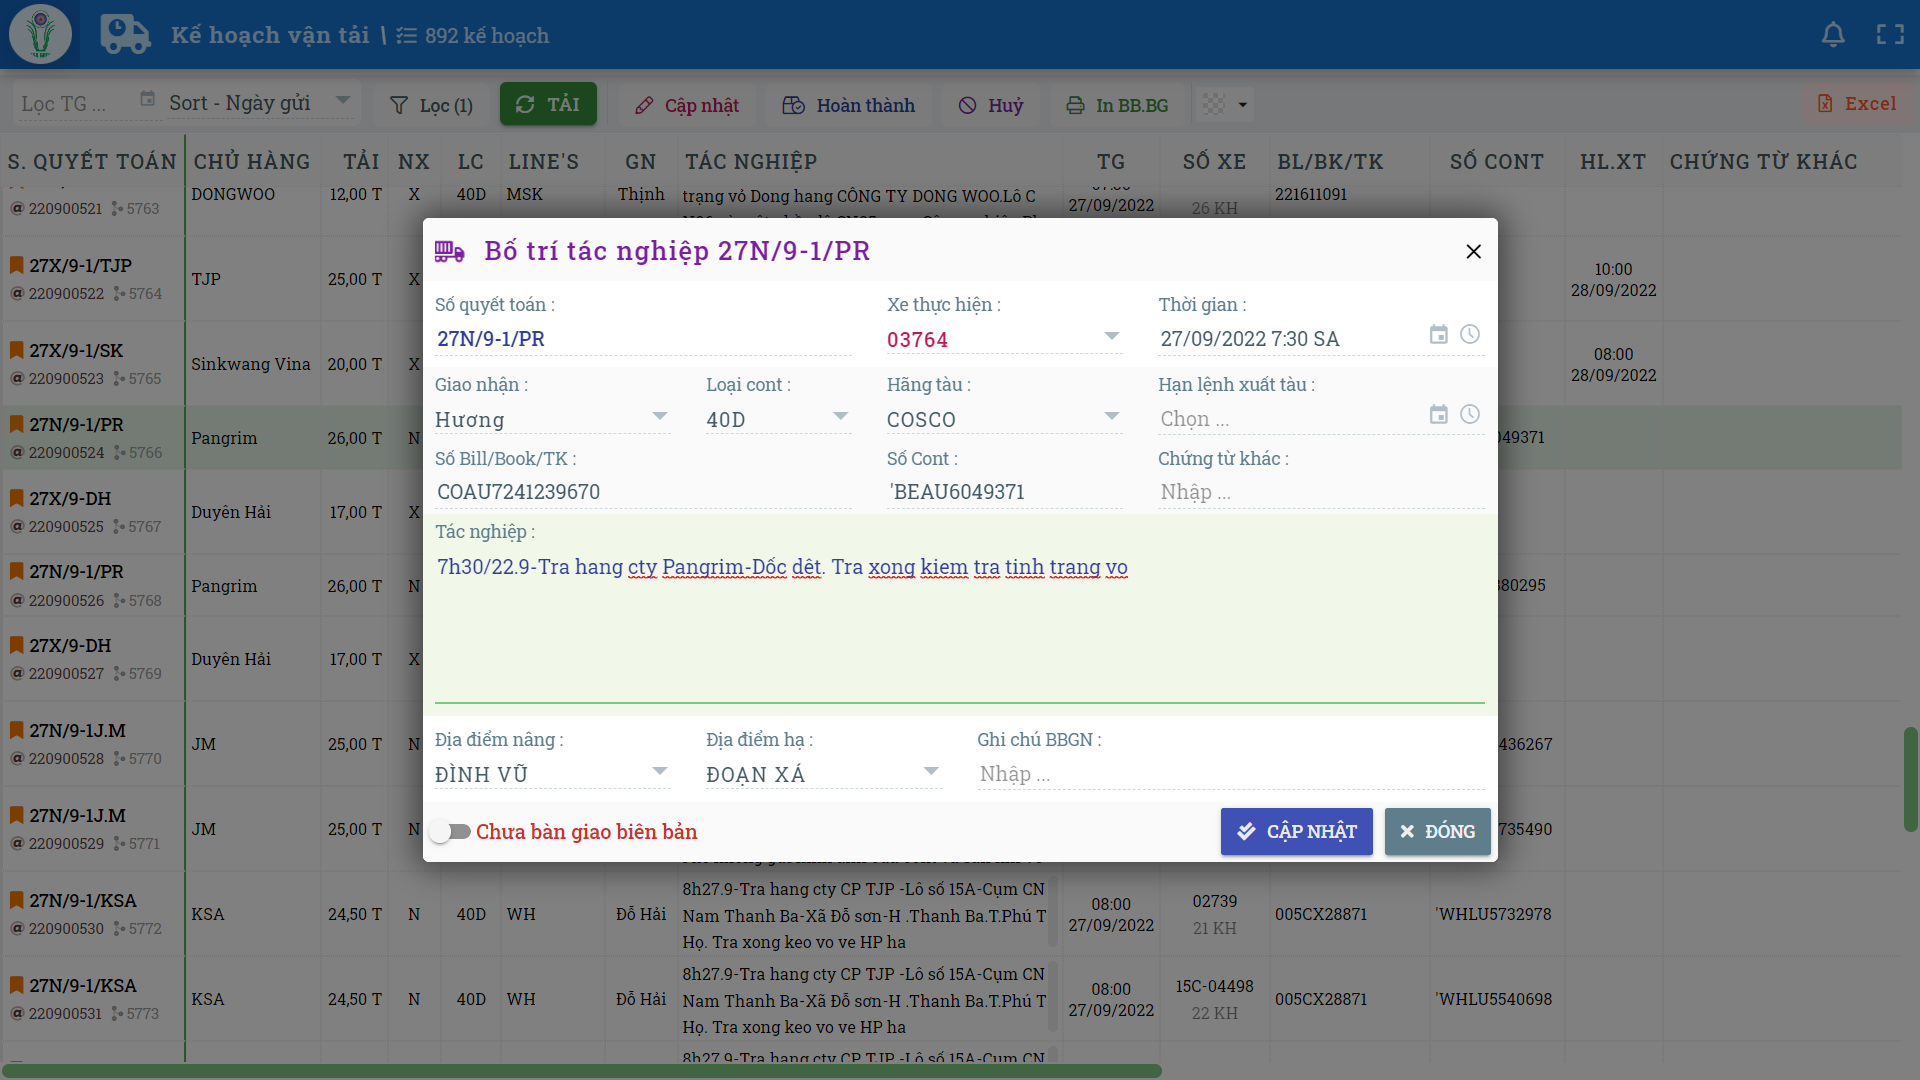Toggle fullscreen mode icon
The height and width of the screenshot is (1080, 1920).
1890,35
